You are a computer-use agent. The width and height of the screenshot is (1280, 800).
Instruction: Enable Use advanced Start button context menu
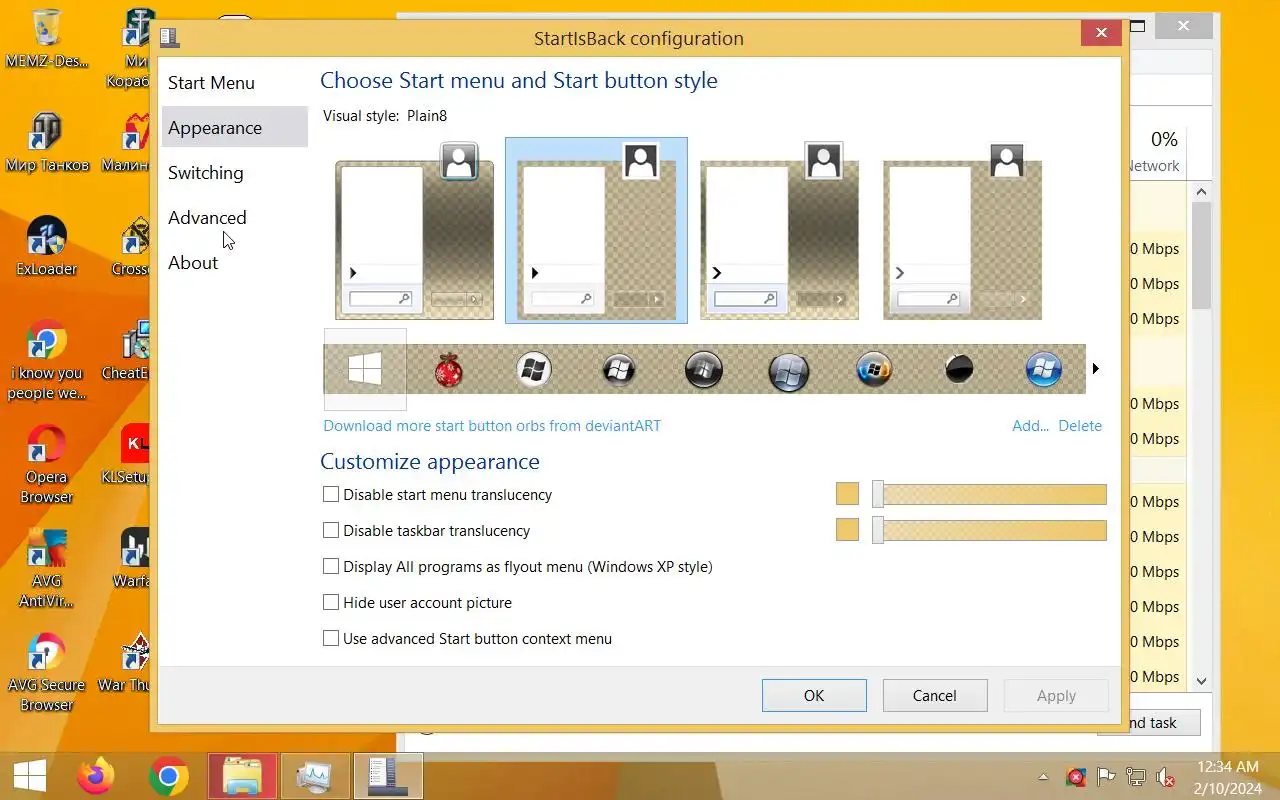[331, 638]
